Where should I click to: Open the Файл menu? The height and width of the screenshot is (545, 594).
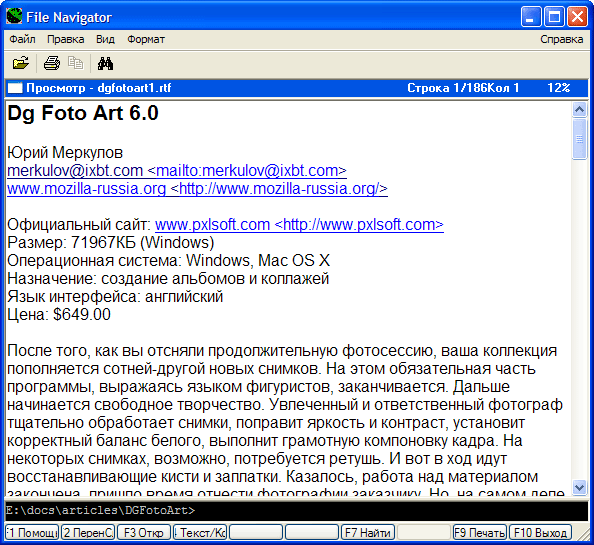tap(22, 39)
